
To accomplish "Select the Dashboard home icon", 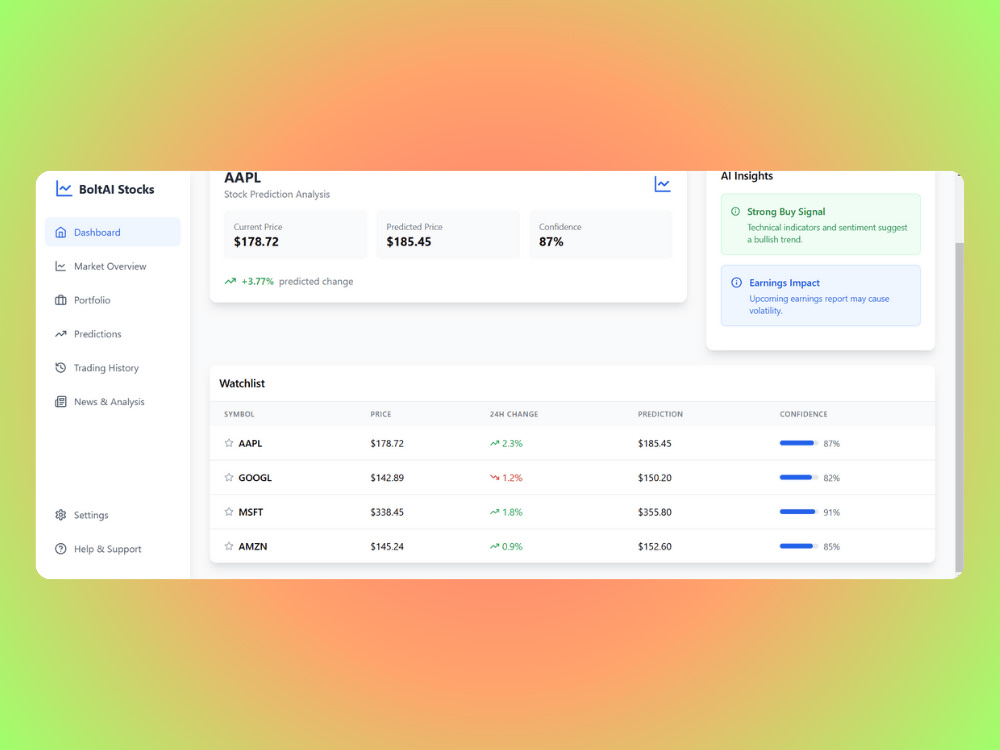I will pyautogui.click(x=61, y=231).
